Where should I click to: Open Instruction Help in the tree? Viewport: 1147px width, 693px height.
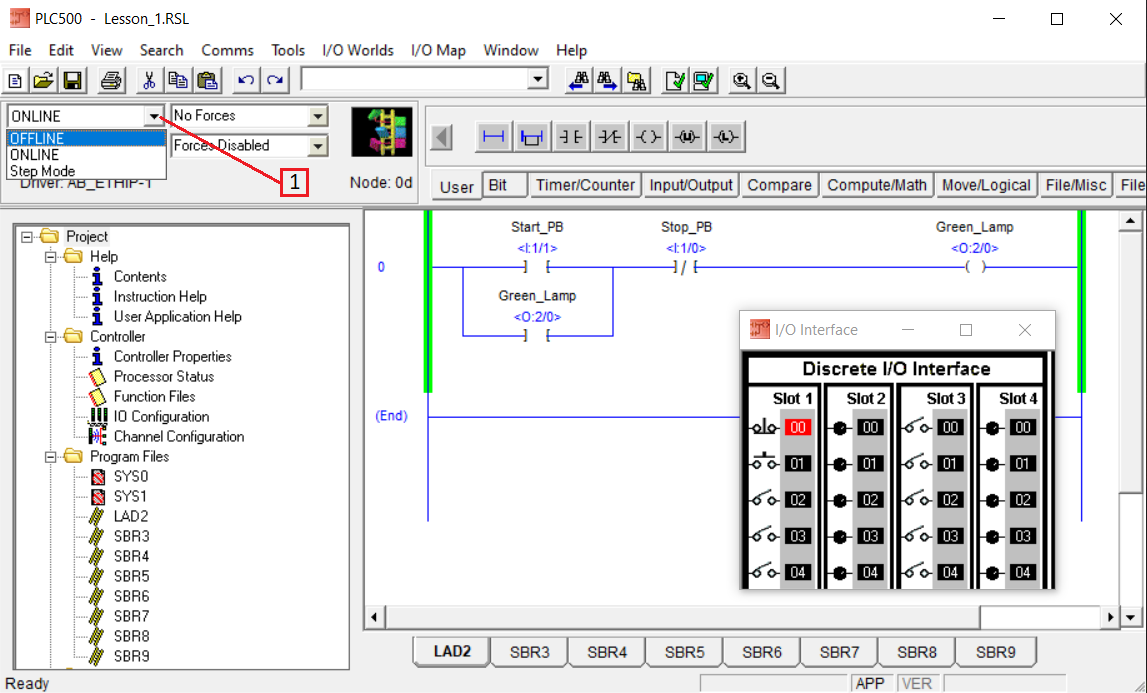160,296
